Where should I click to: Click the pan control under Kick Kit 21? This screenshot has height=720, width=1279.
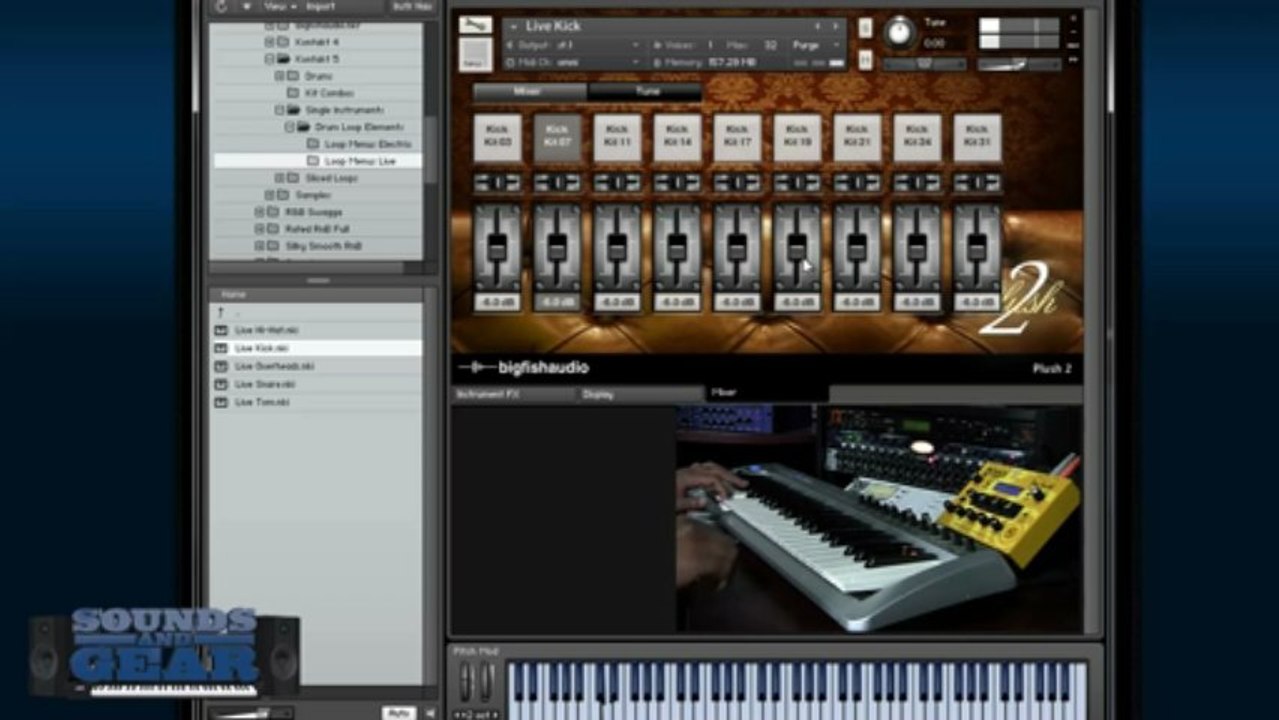(x=857, y=183)
